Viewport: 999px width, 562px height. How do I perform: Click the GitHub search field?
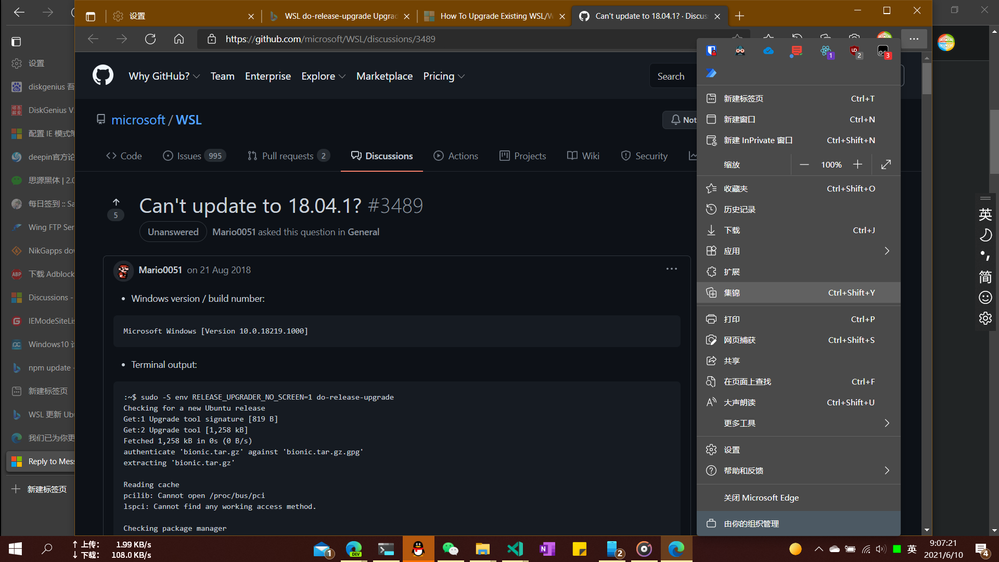coord(674,76)
